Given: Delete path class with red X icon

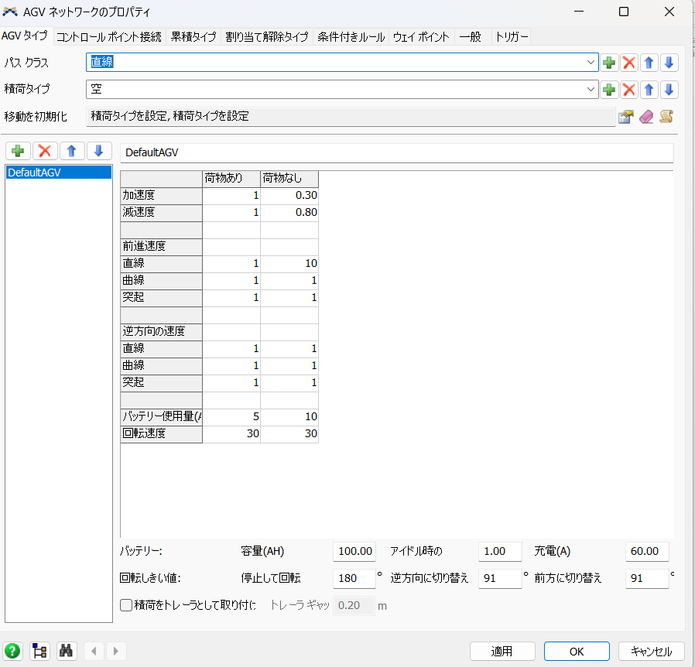Looking at the screenshot, I should click(629, 62).
